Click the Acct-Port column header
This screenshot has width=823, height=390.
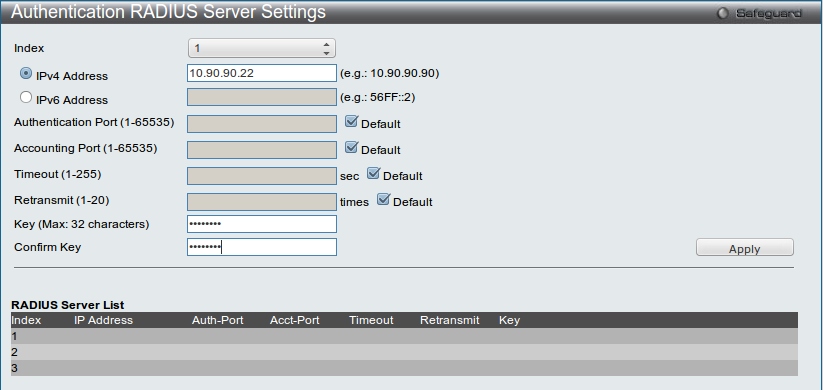click(294, 320)
